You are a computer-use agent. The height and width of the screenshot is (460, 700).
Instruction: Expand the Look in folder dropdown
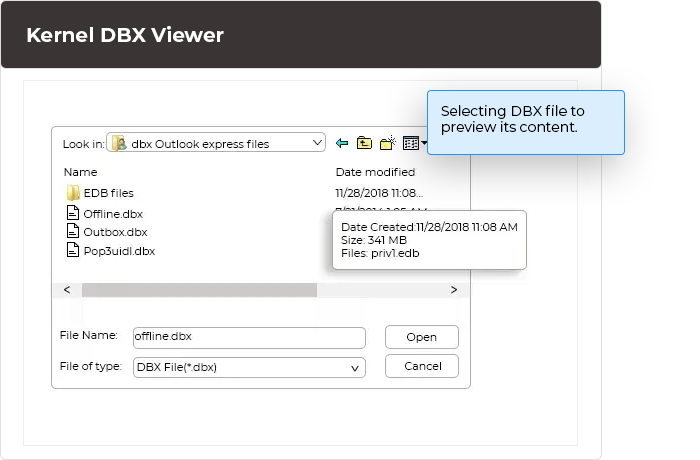pyautogui.click(x=317, y=143)
